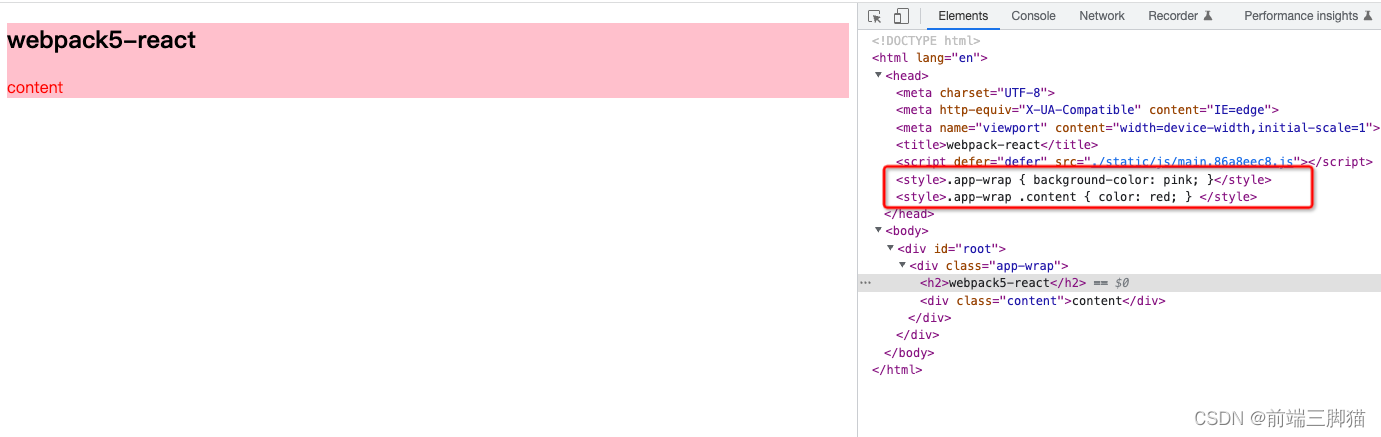Toggle the device toolbar icon
This screenshot has width=1381, height=437.
point(901,16)
